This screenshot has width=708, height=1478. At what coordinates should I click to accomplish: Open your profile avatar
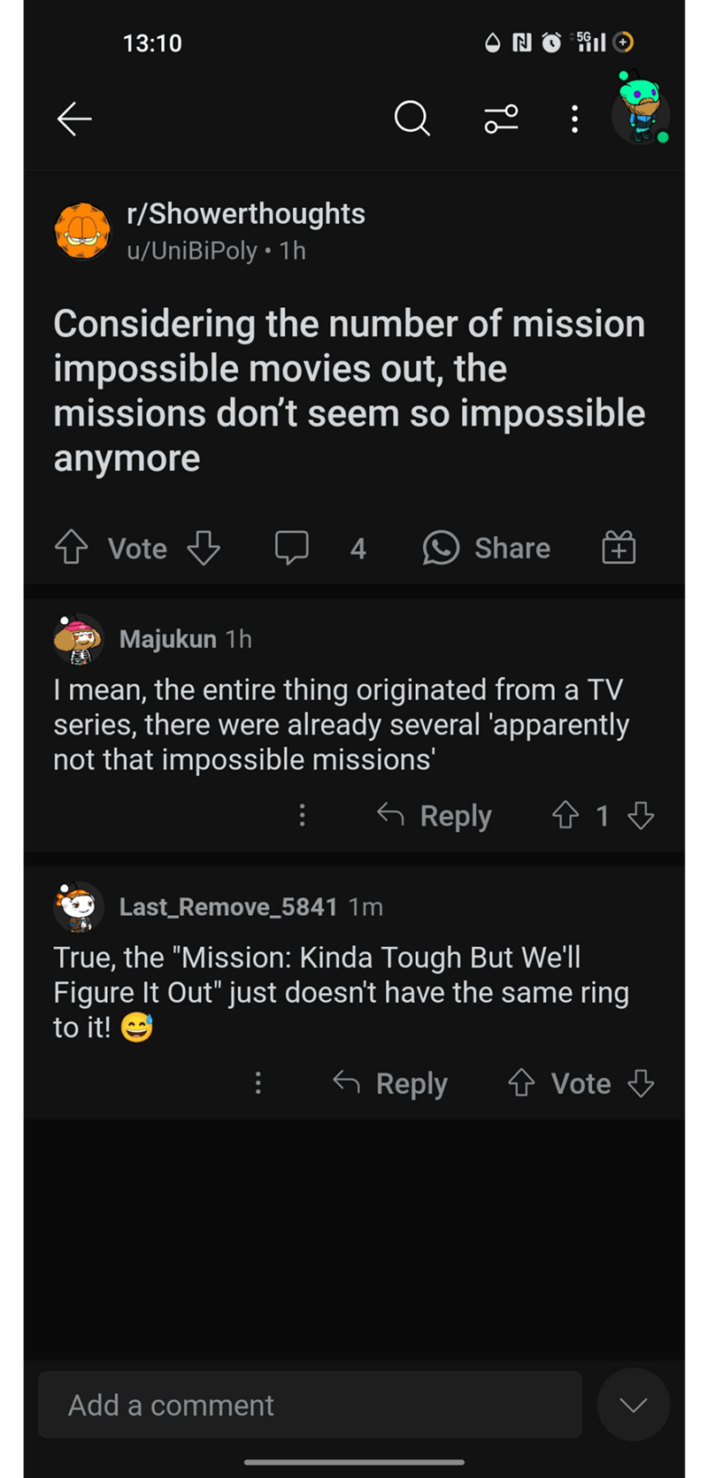[x=640, y=110]
